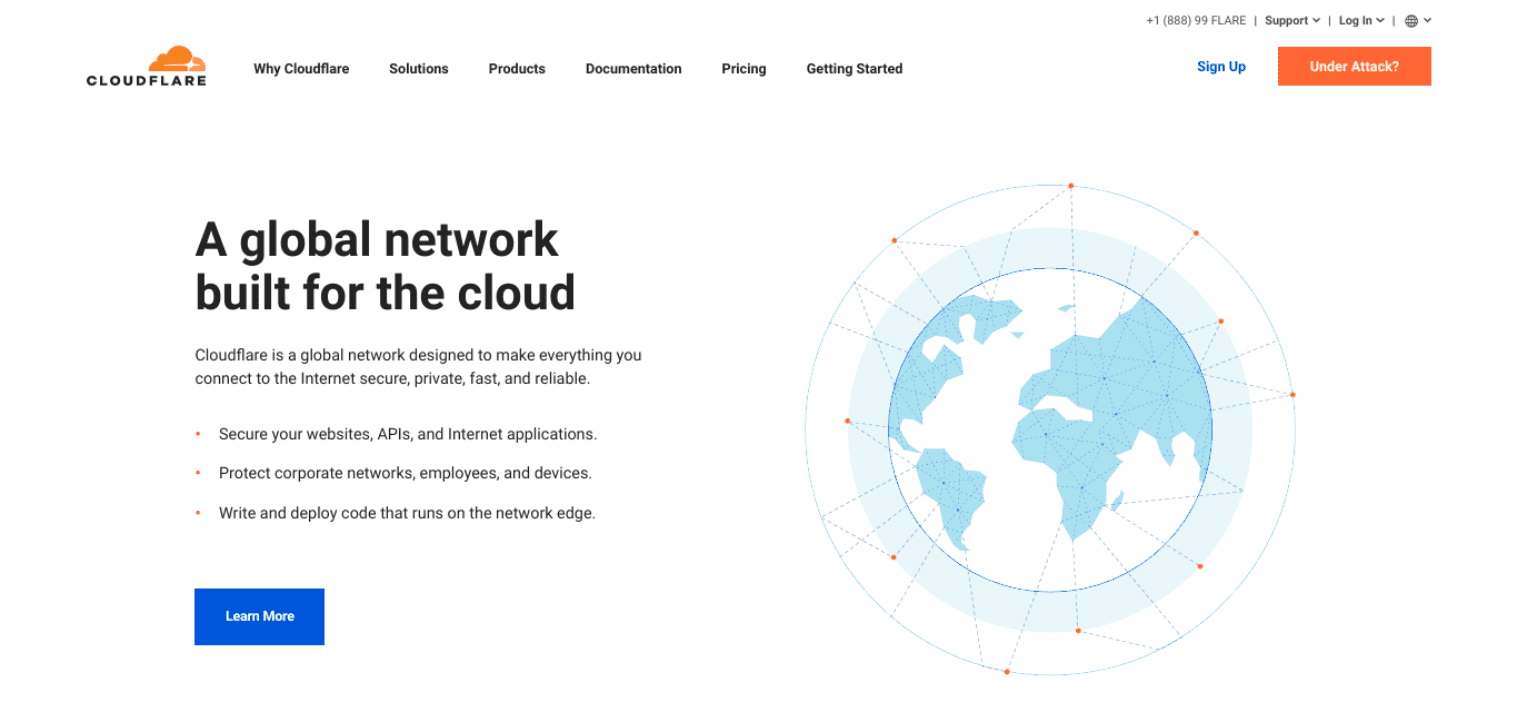The width and height of the screenshot is (1517, 702).
Task: Open the Why Cloudflare menu
Action: pyautogui.click(x=301, y=68)
